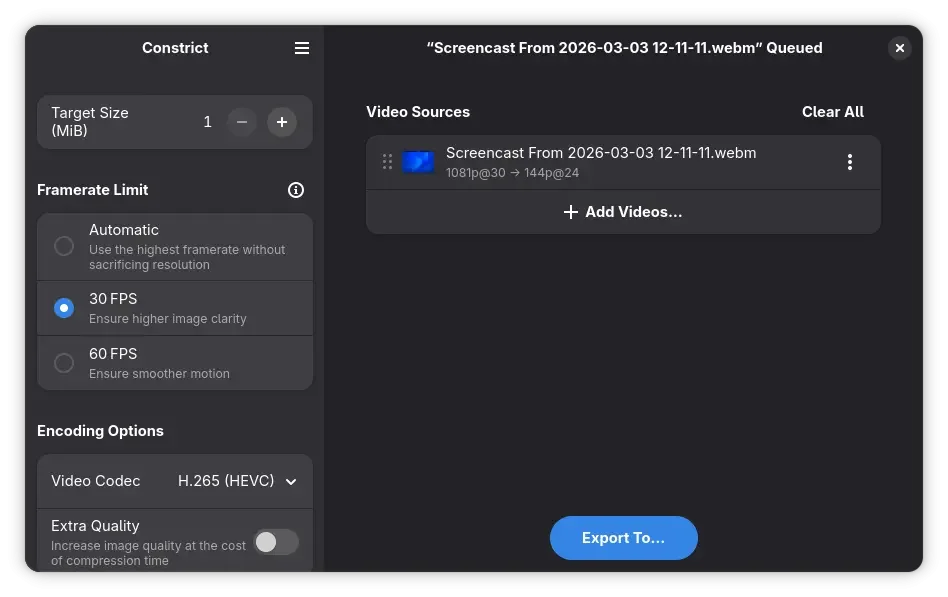The width and height of the screenshot is (948, 597).
Task: Click the Screencast video thumbnail
Action: click(418, 161)
